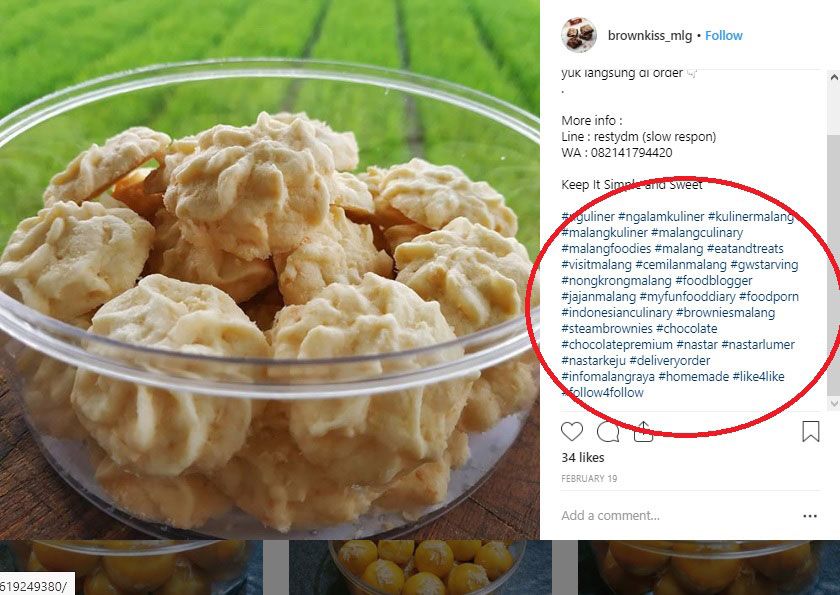The height and width of the screenshot is (595, 840).
Task: Share the post using share icon
Action: (x=643, y=432)
